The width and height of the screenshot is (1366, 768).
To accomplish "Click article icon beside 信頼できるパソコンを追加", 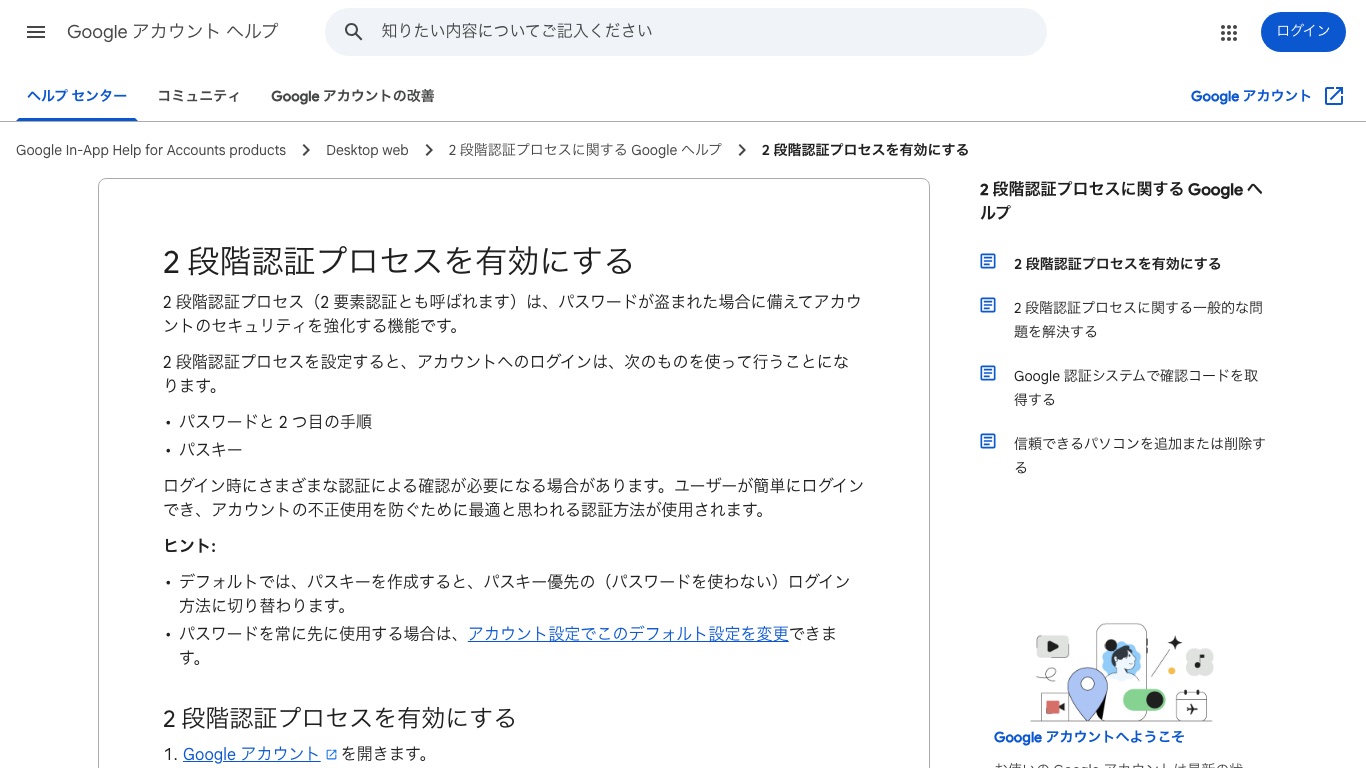I will pyautogui.click(x=988, y=441).
